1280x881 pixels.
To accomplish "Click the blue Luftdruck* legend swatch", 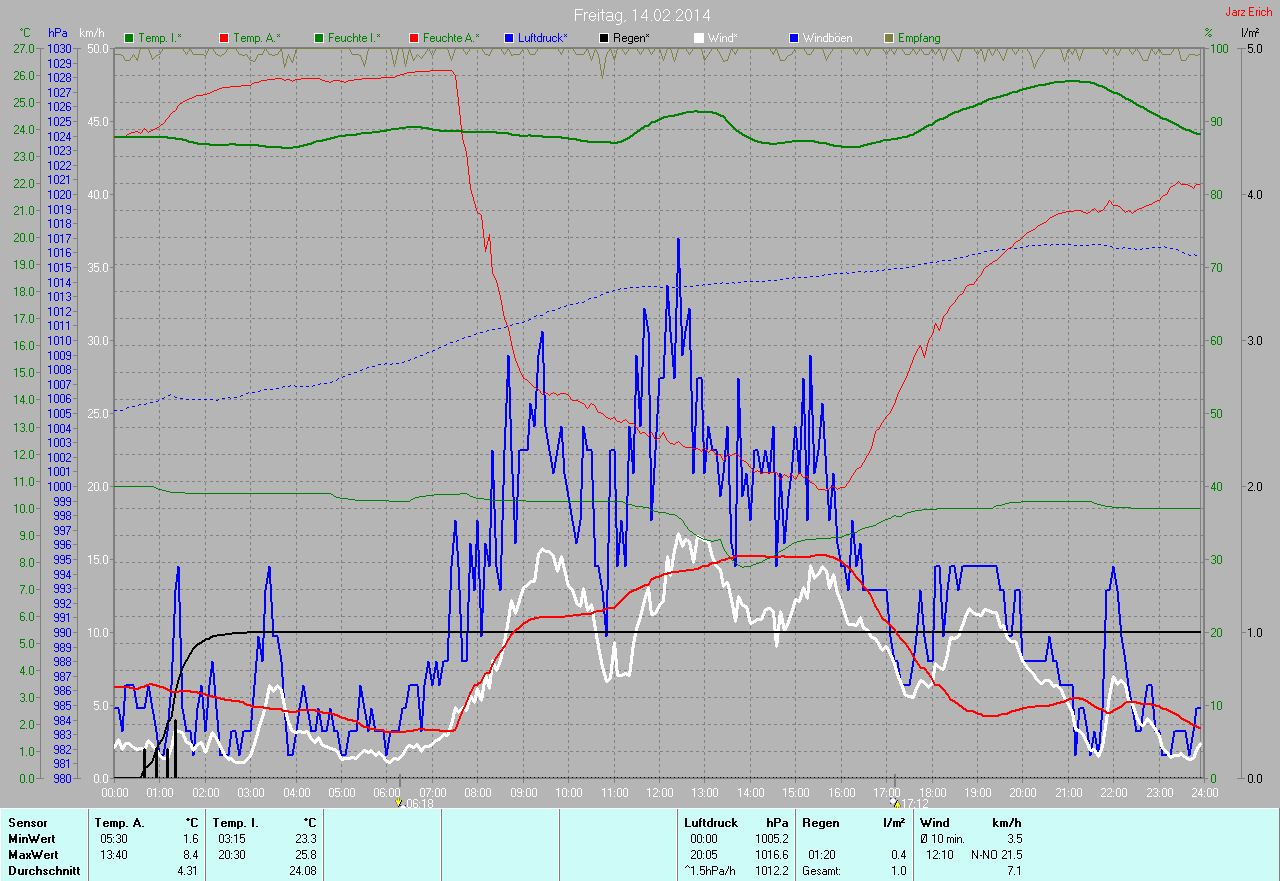I will pos(509,38).
